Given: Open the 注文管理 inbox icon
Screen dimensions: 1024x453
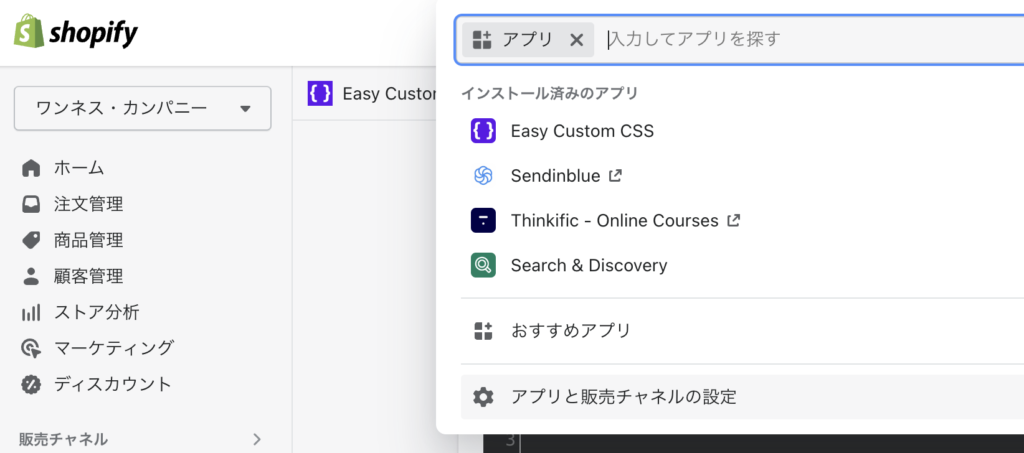Looking at the screenshot, I should [x=31, y=205].
